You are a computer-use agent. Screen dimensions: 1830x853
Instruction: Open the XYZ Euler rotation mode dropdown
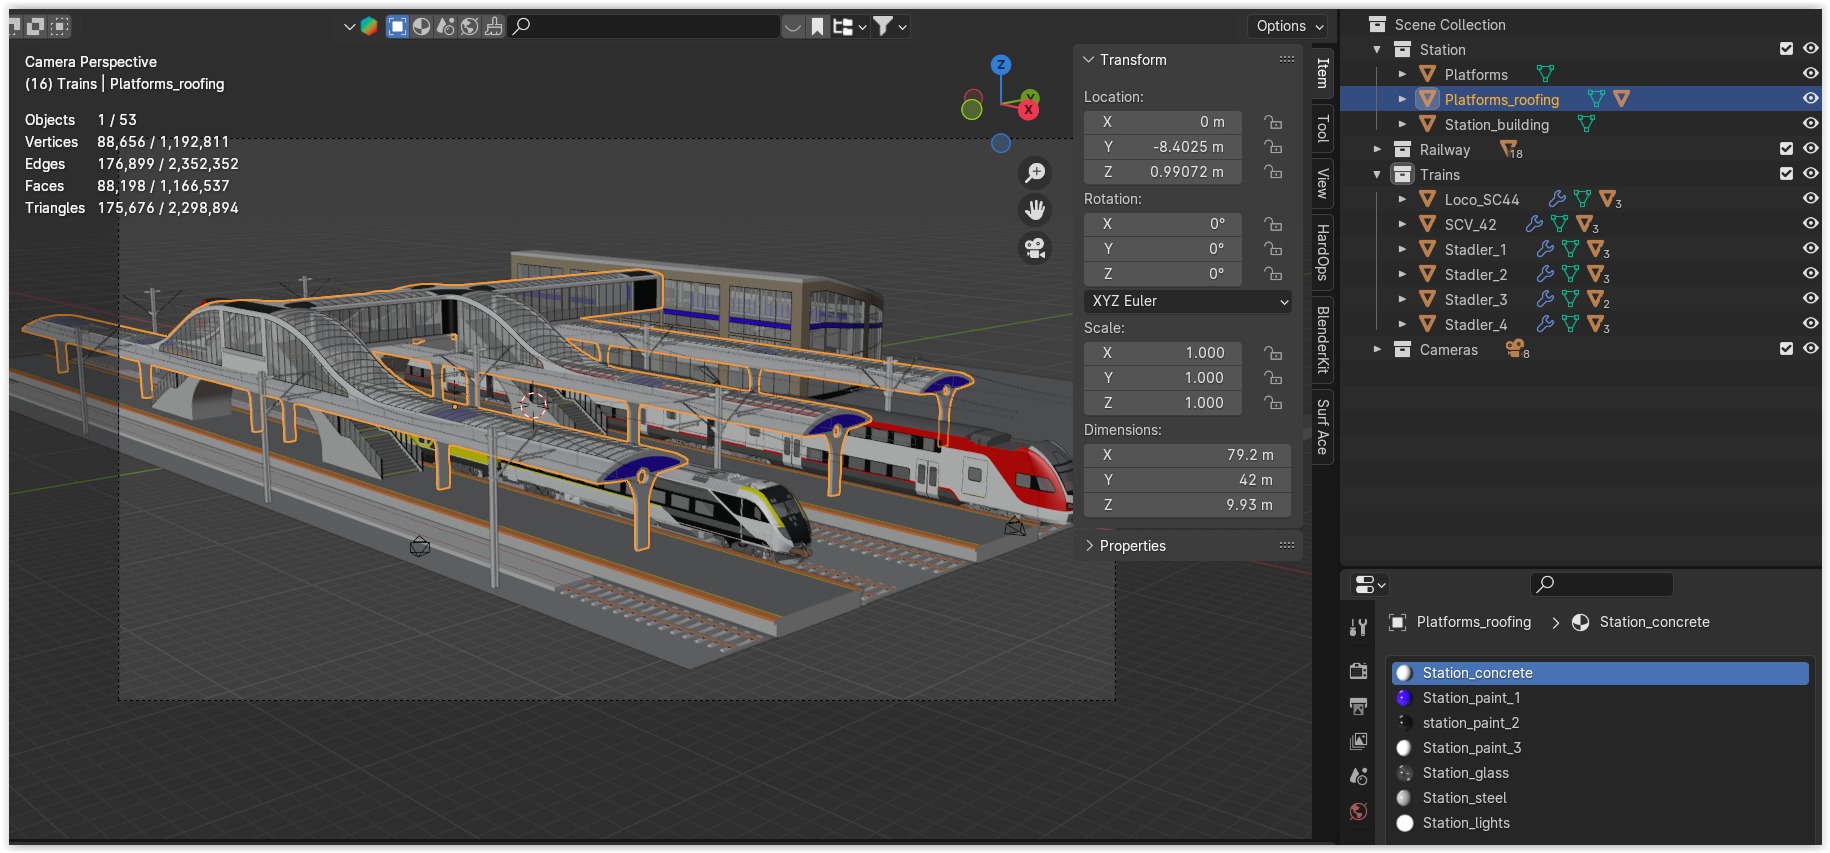tap(1188, 301)
